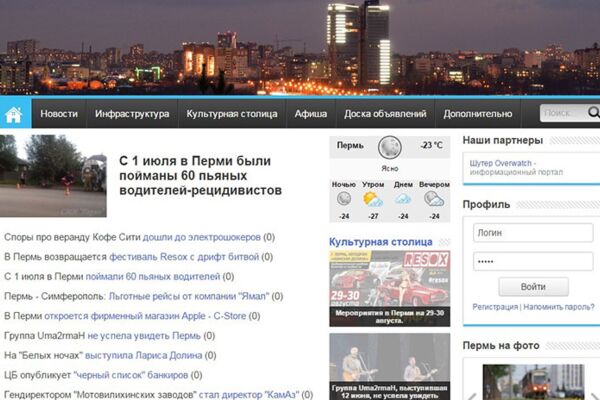600x400 pixels.
Task: Click the Вечером forecast weather icon
Action: pyautogui.click(x=434, y=199)
